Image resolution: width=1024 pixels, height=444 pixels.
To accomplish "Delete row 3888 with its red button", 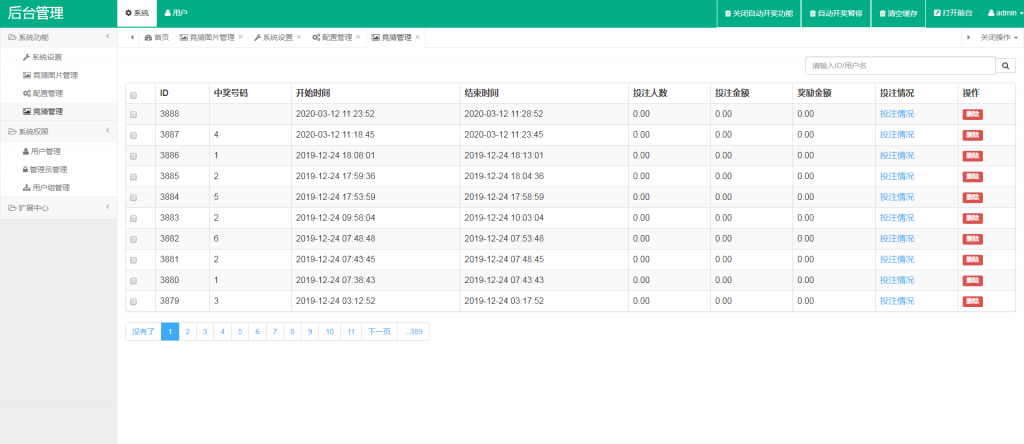I will point(972,114).
